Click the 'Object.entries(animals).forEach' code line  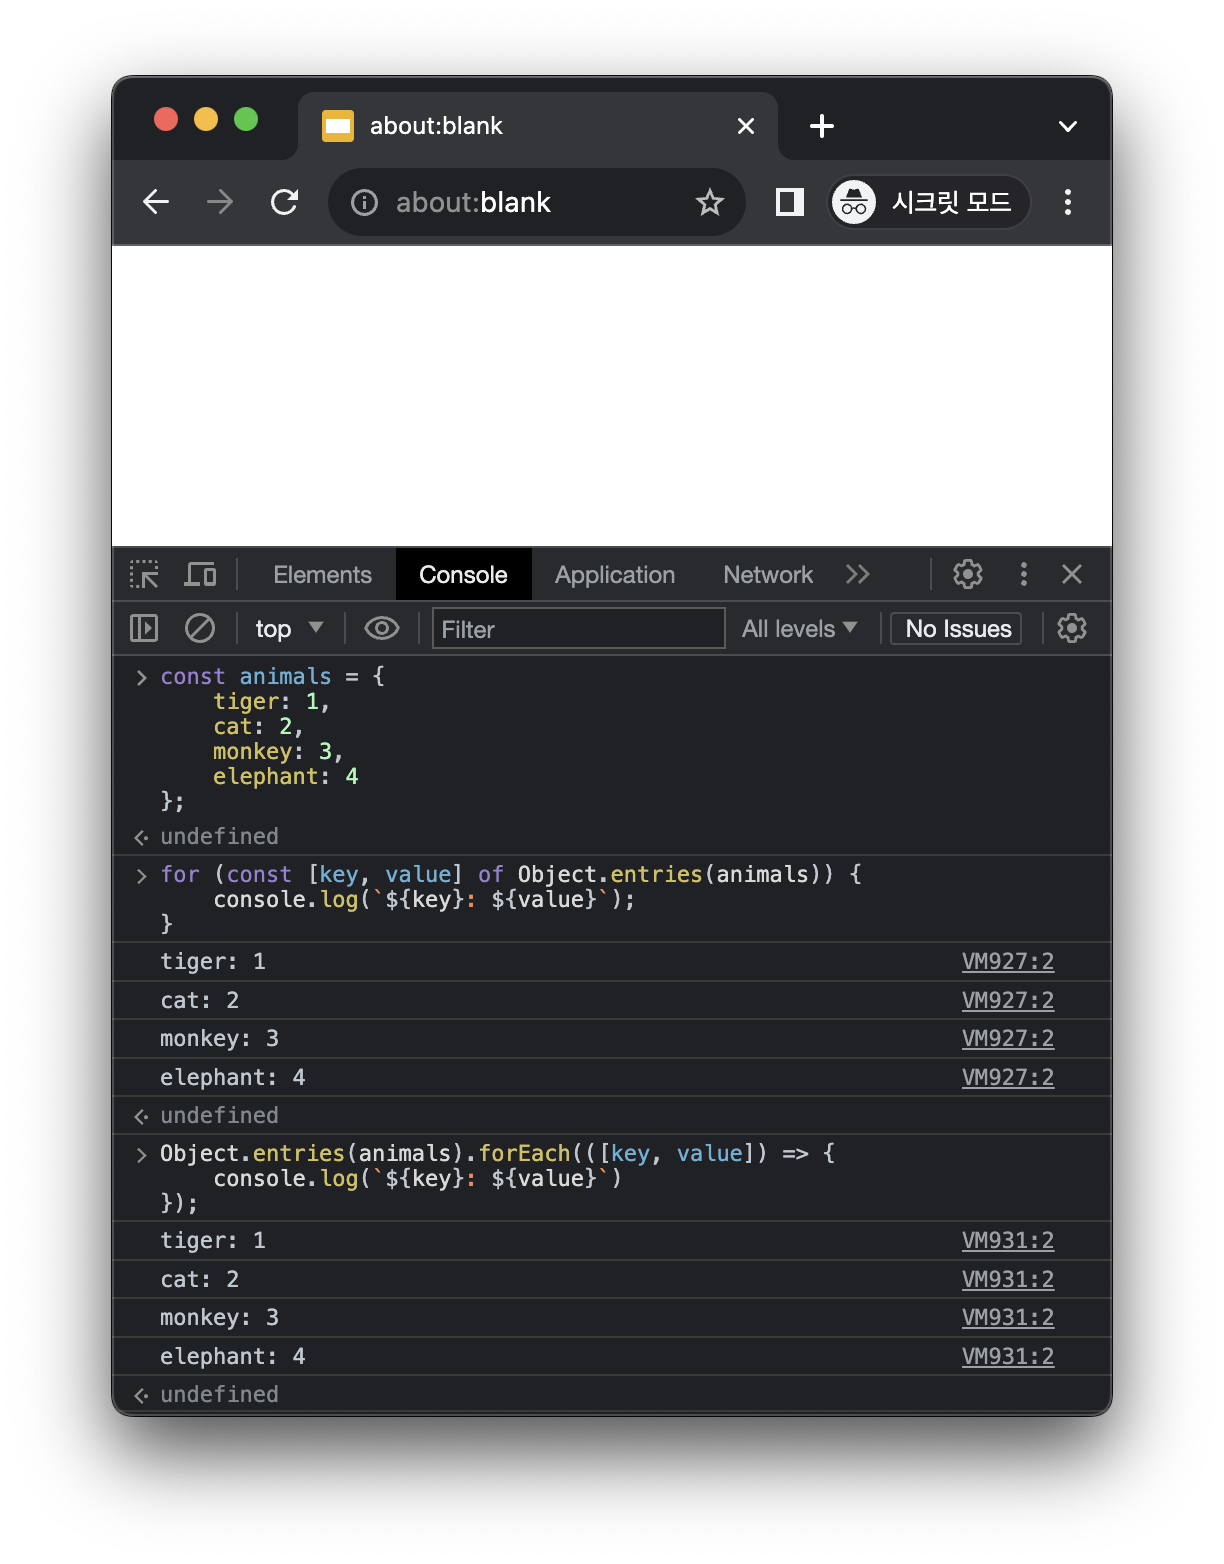click(497, 1154)
